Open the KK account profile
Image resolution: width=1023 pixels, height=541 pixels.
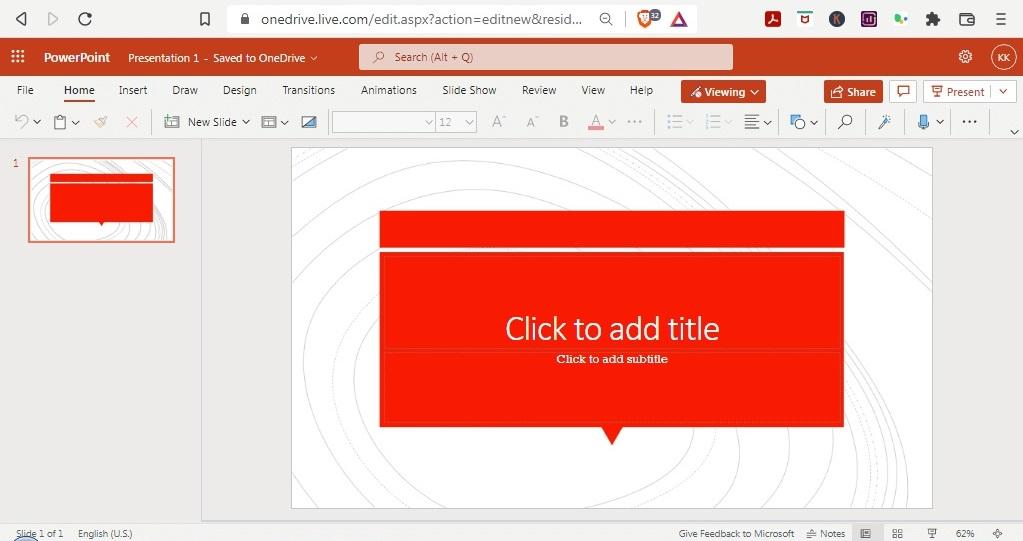pos(1003,57)
